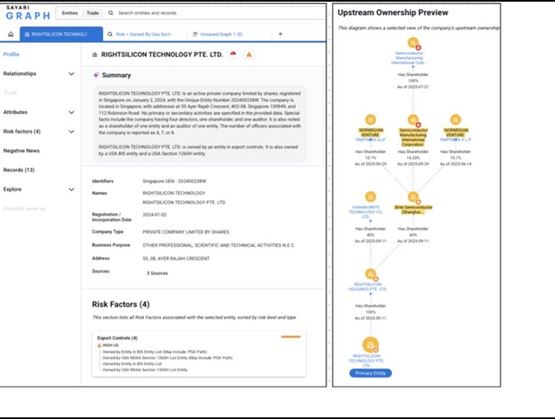The image size is (555, 419).
Task: Select the Entities toggle in header
Action: 70,13
